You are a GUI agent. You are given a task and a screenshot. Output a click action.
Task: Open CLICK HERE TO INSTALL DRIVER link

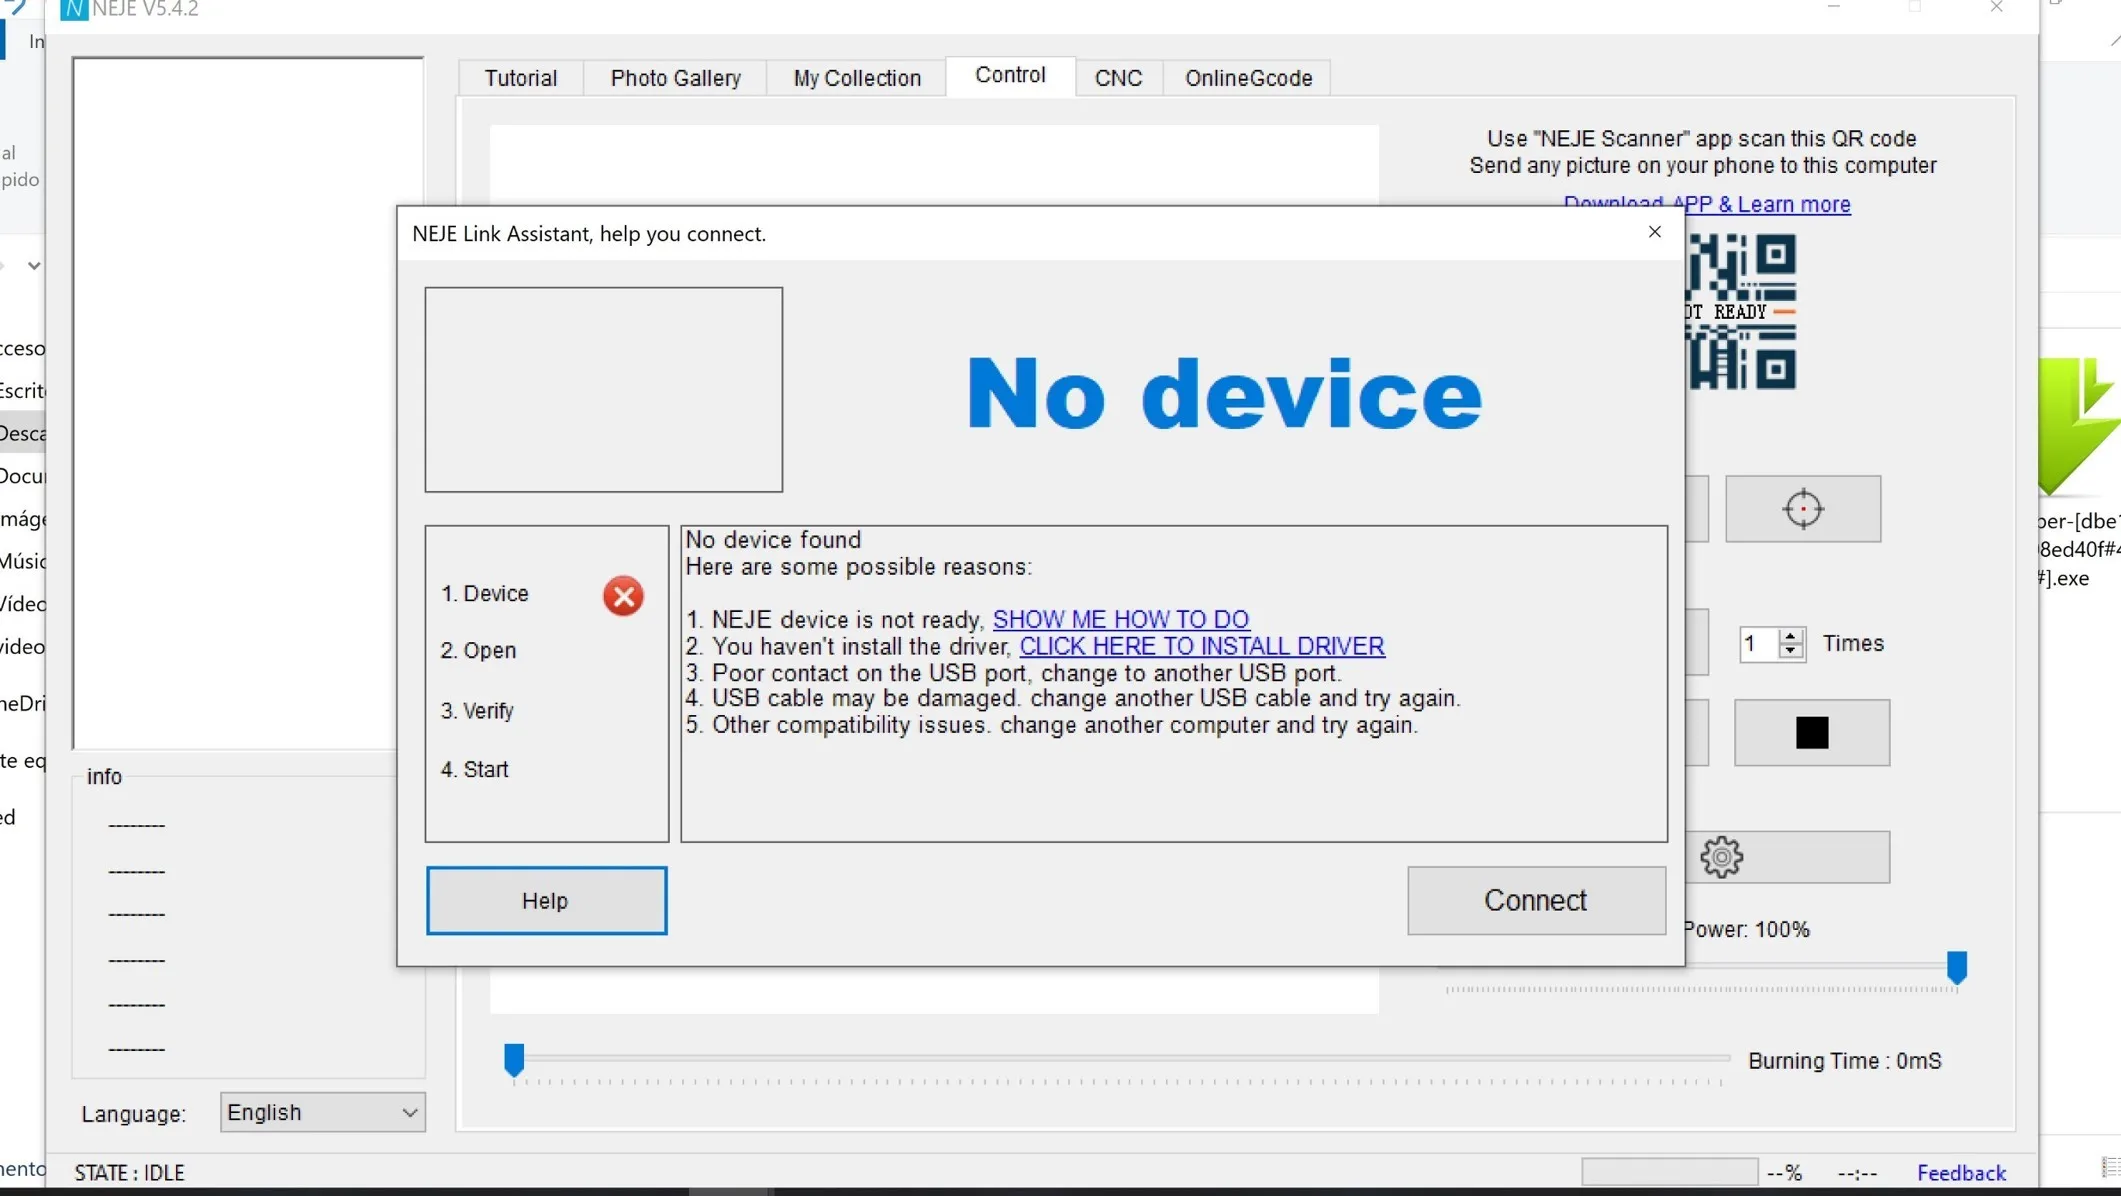pos(1201,646)
